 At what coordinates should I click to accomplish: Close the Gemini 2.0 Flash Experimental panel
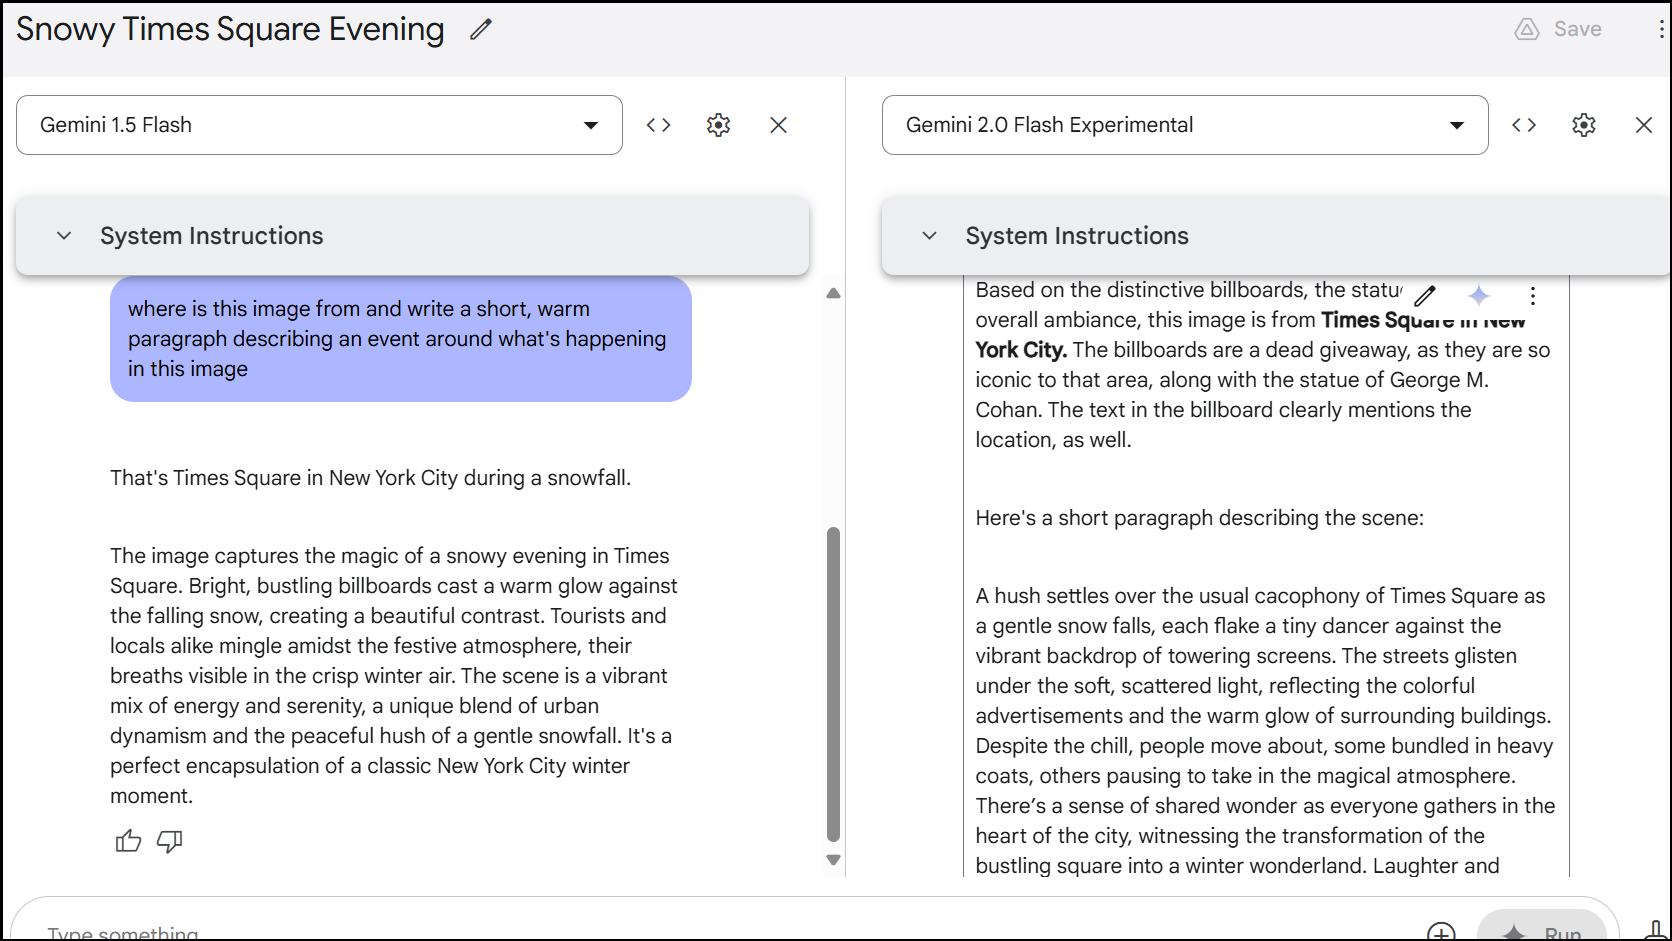click(1644, 125)
